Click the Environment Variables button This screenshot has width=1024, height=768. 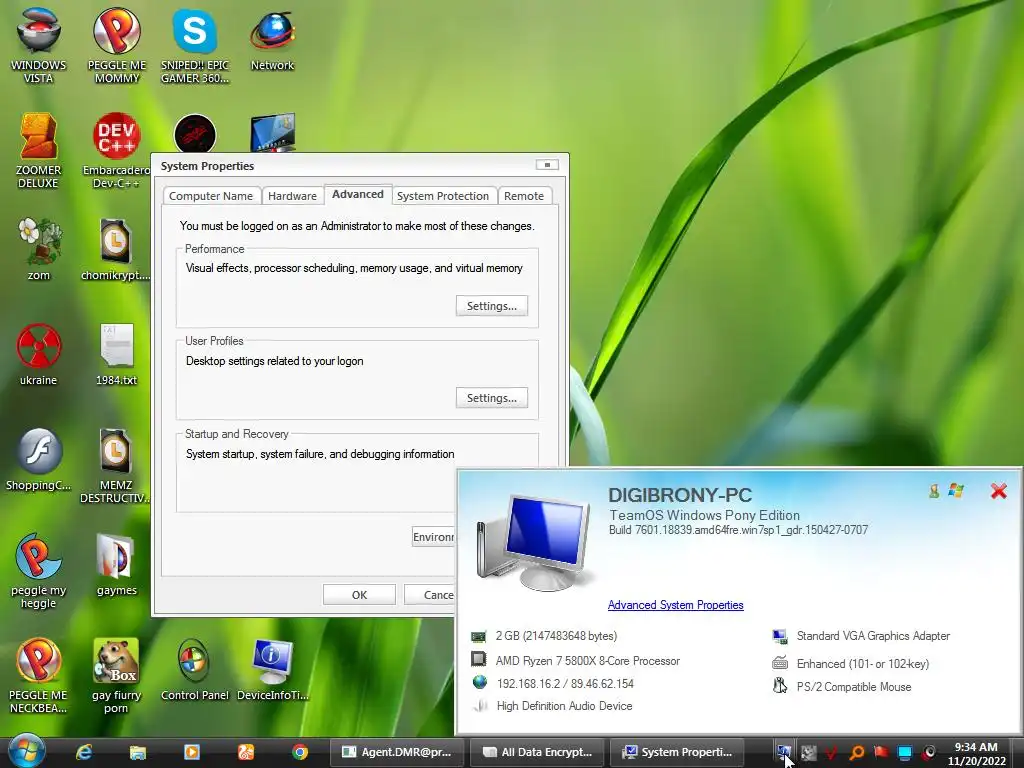434,537
